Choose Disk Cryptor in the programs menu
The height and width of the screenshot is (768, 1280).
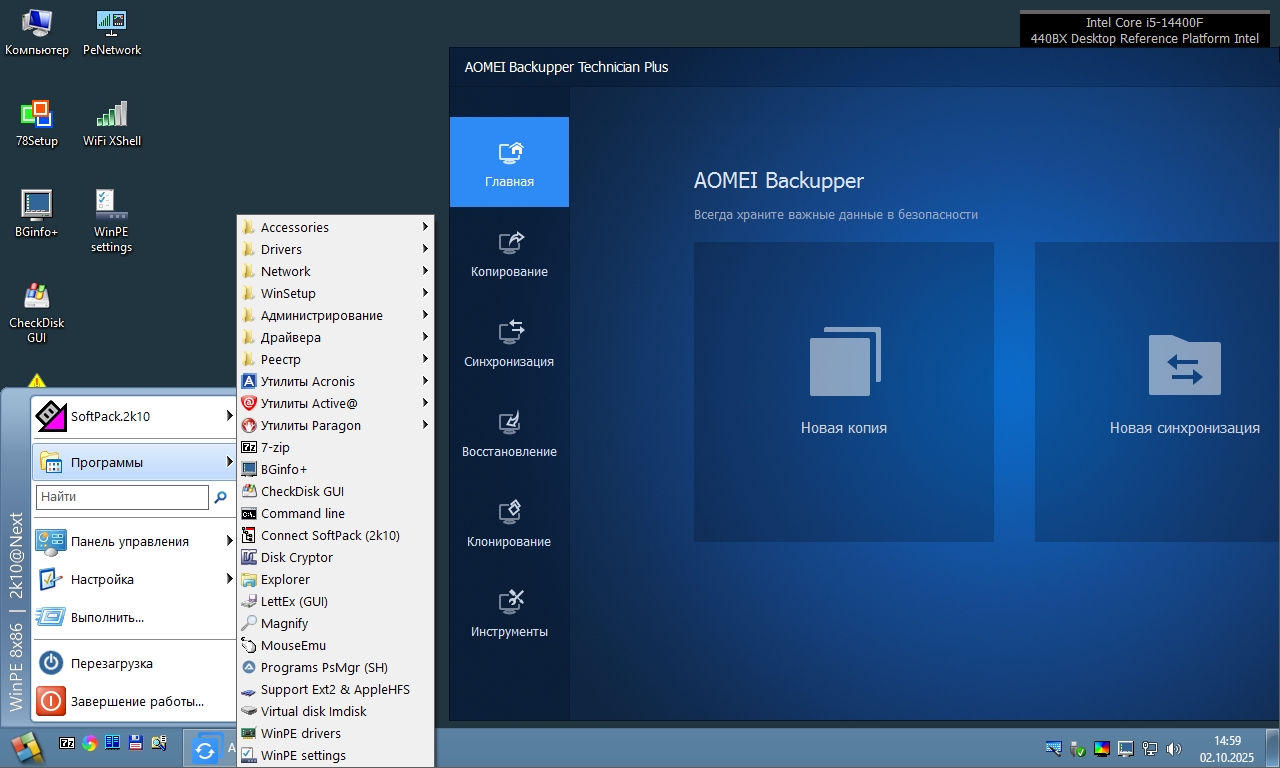coord(296,557)
